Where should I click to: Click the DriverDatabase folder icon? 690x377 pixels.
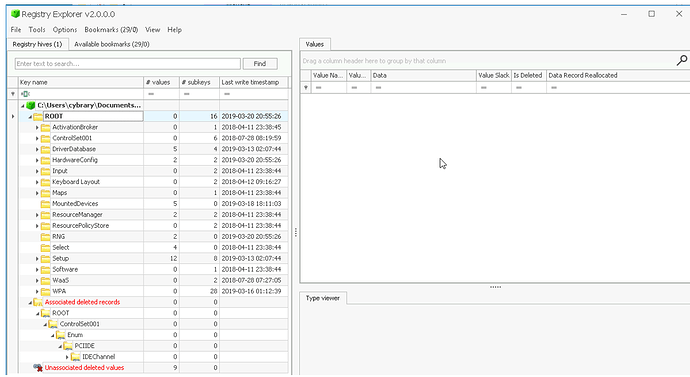tap(45, 149)
